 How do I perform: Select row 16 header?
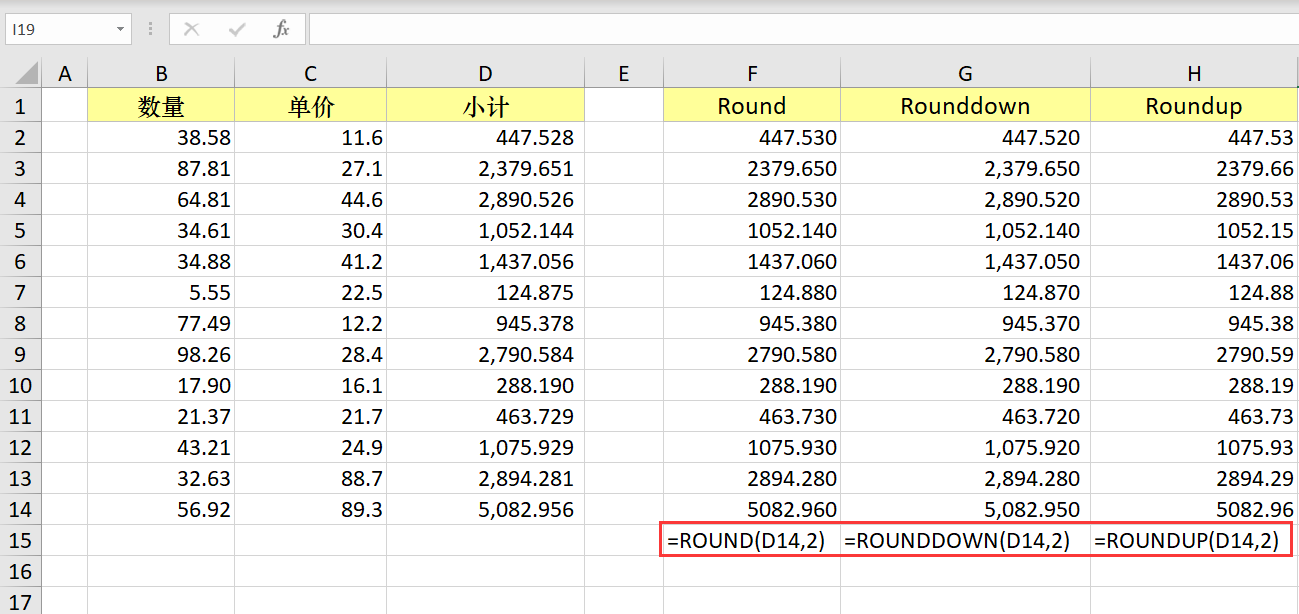click(21, 571)
